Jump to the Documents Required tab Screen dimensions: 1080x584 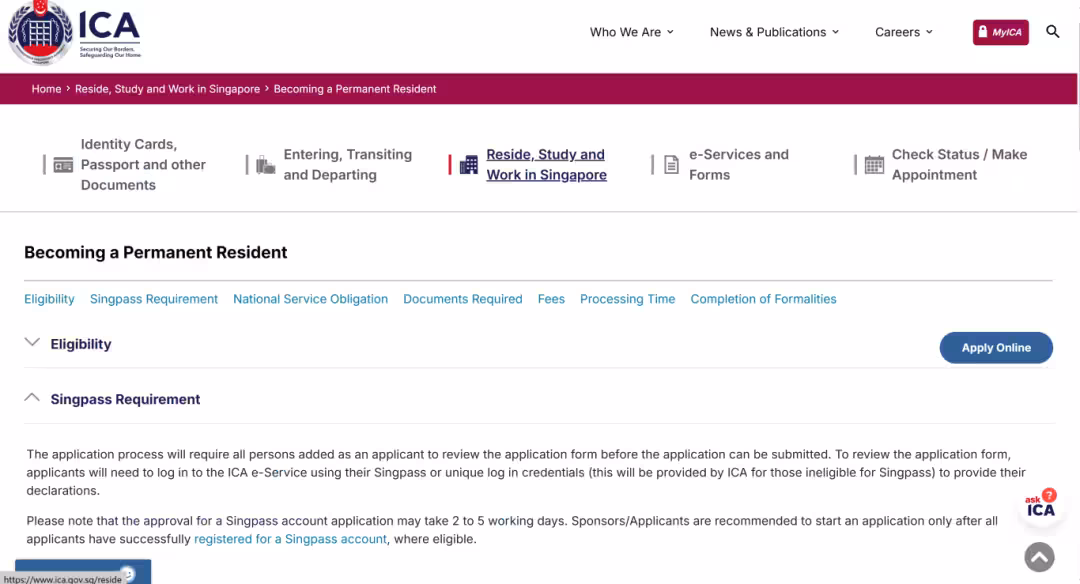pyautogui.click(x=462, y=299)
